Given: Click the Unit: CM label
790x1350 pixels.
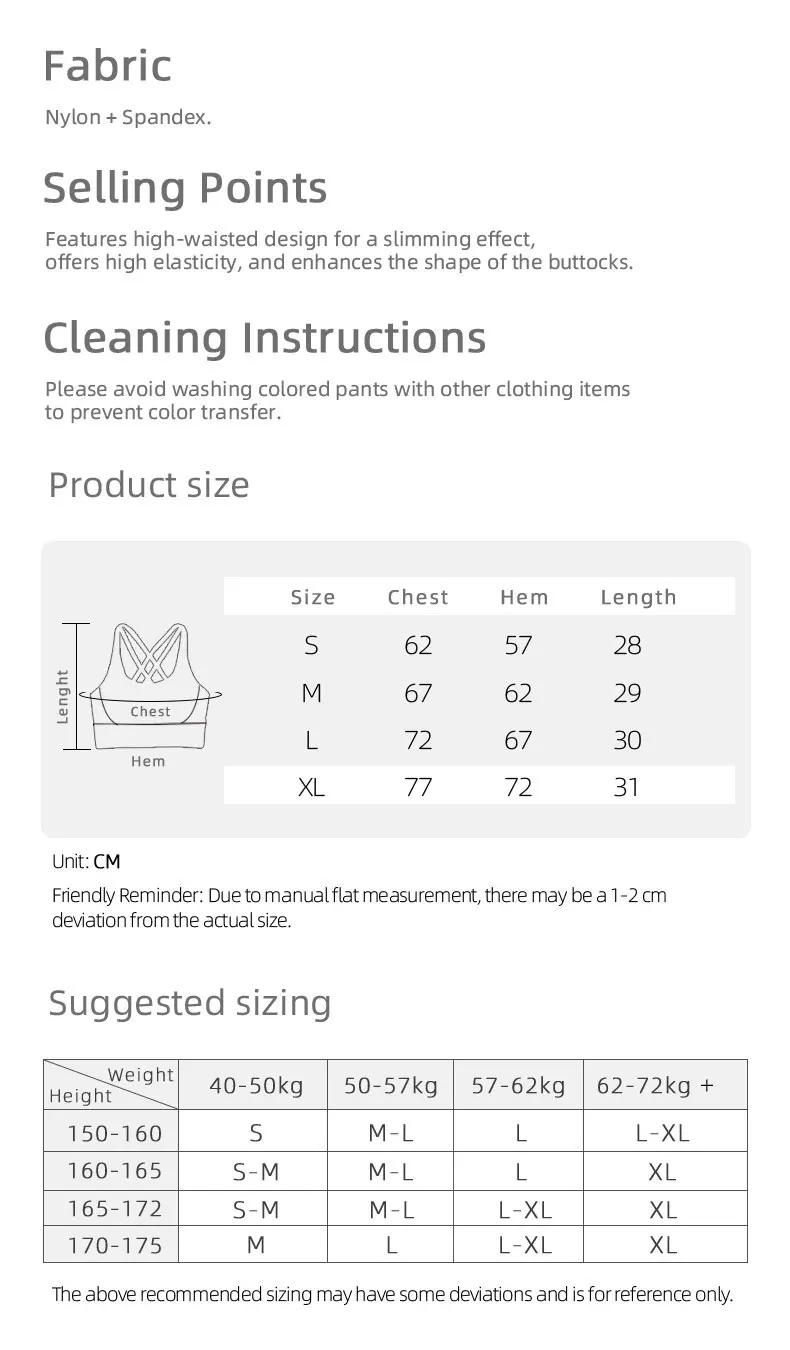Looking at the screenshot, I should [x=86, y=861].
